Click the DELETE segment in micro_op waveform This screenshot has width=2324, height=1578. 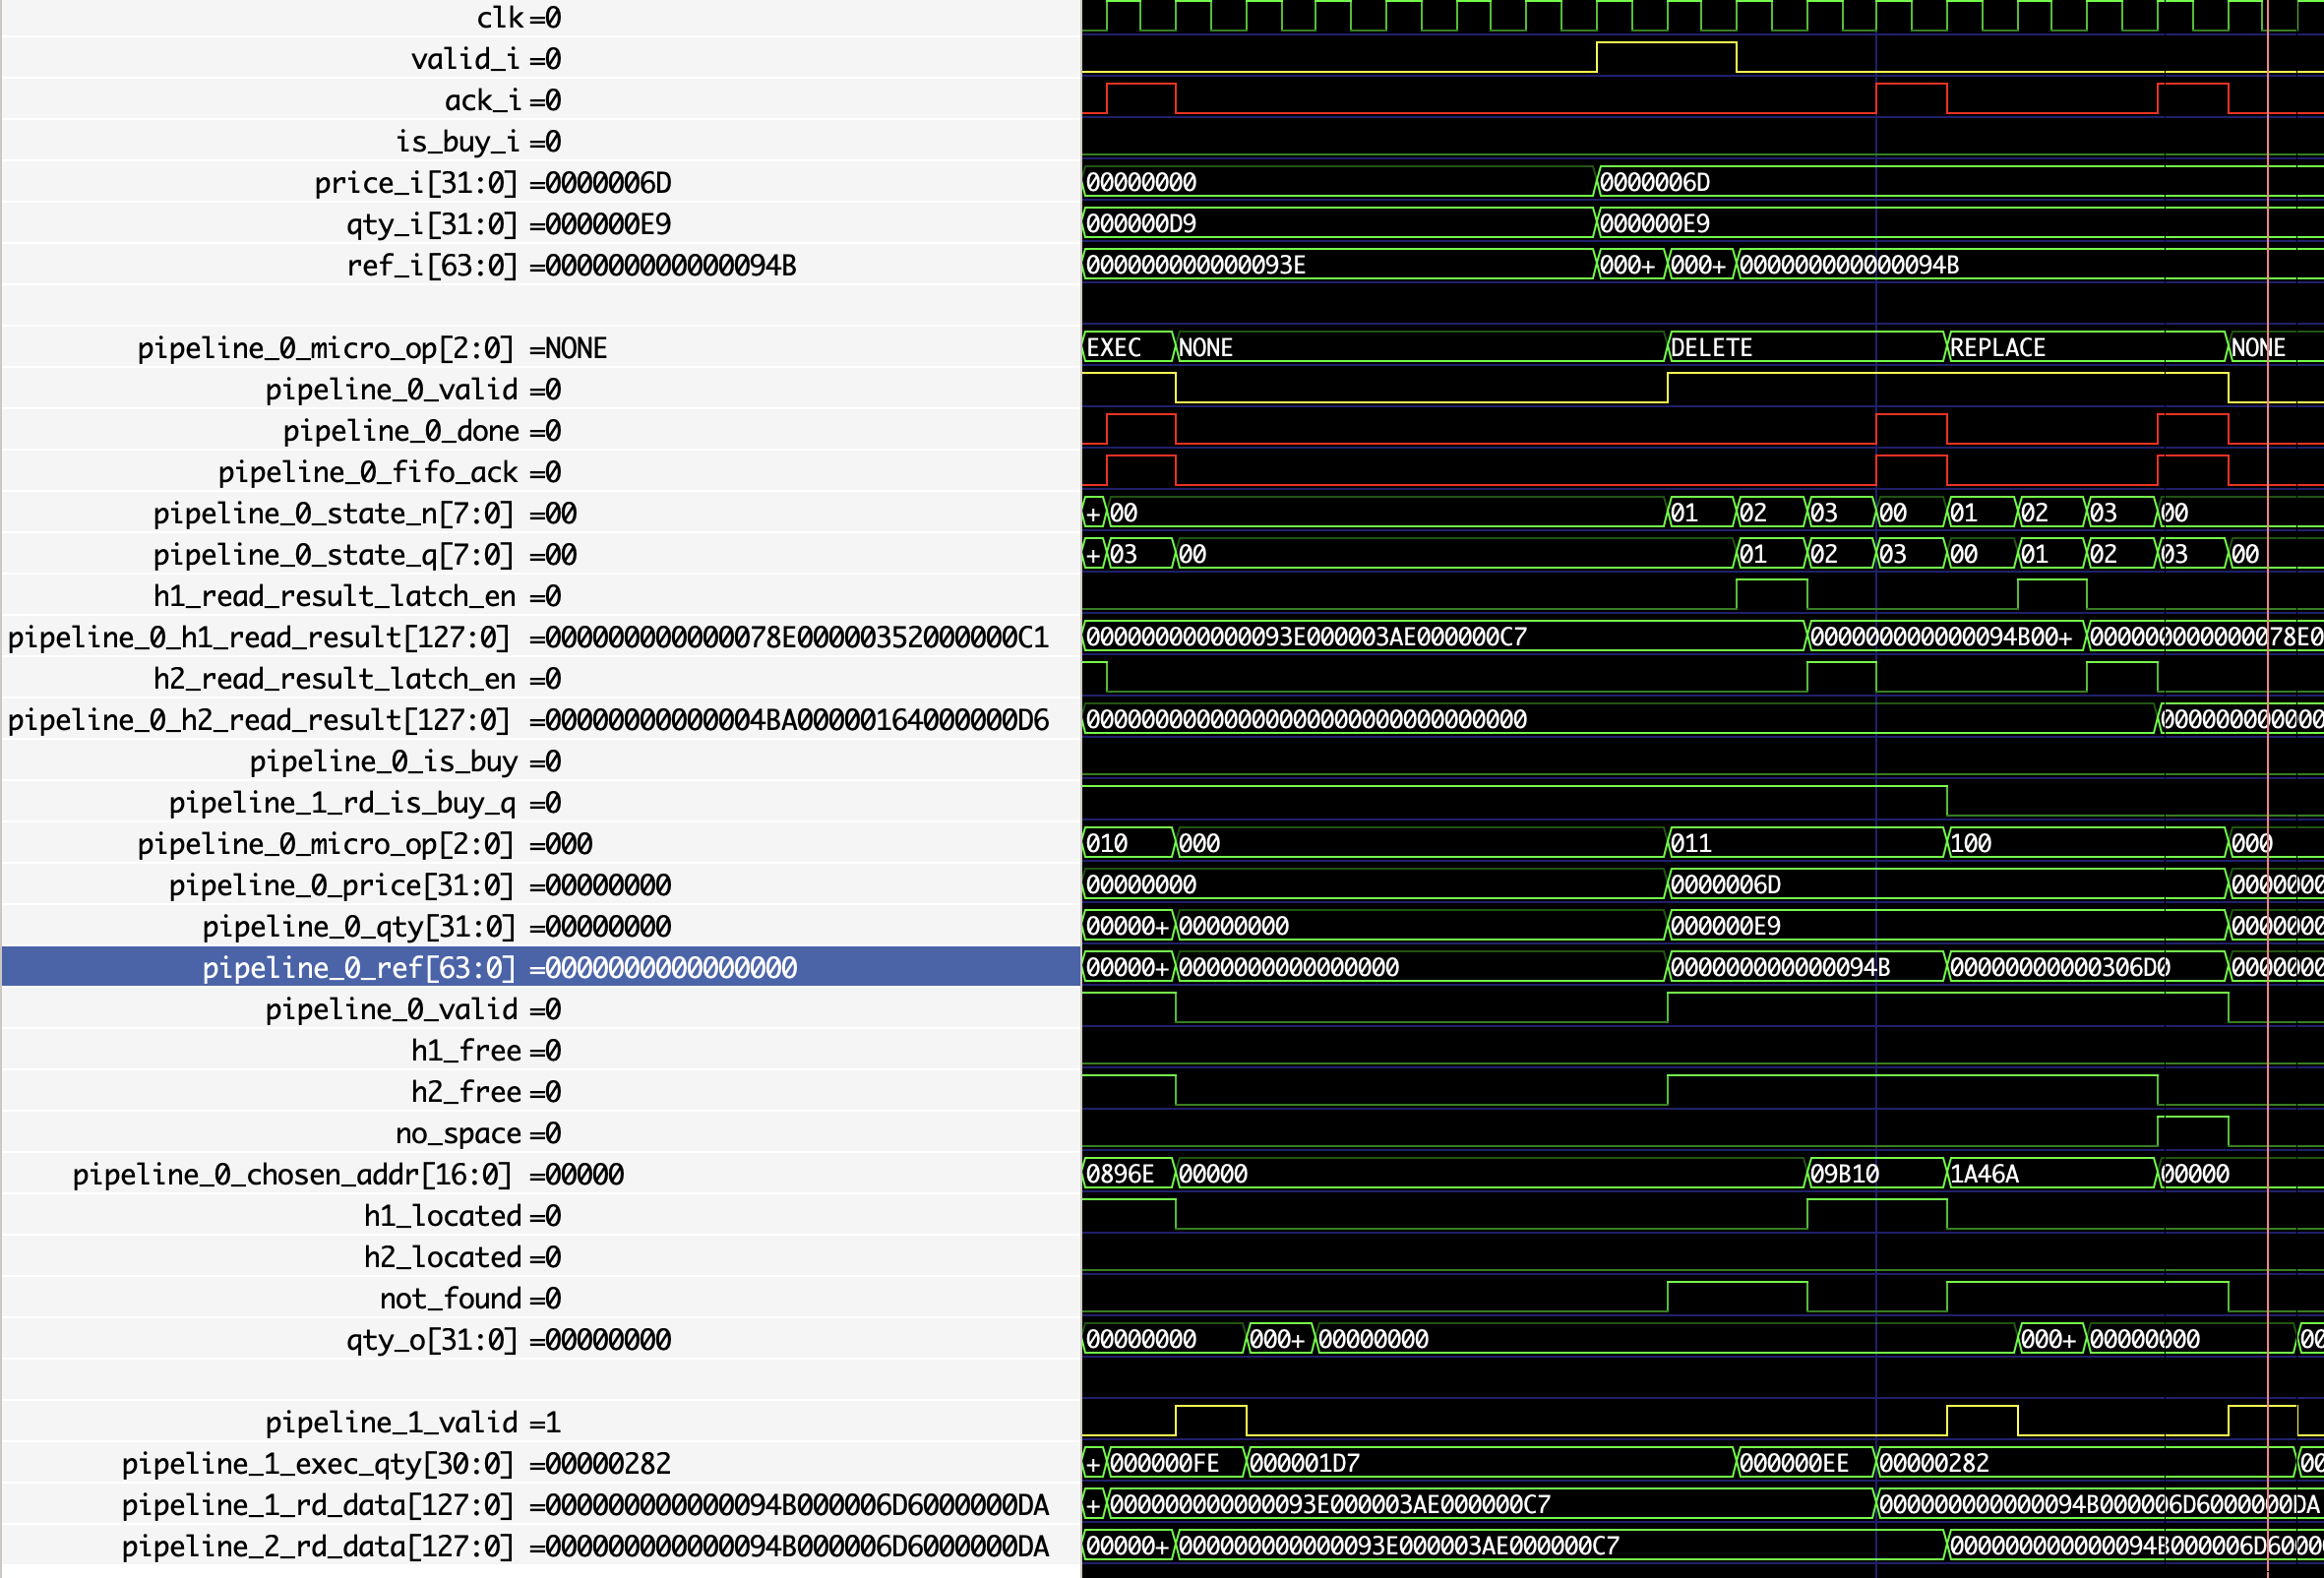[x=1806, y=347]
